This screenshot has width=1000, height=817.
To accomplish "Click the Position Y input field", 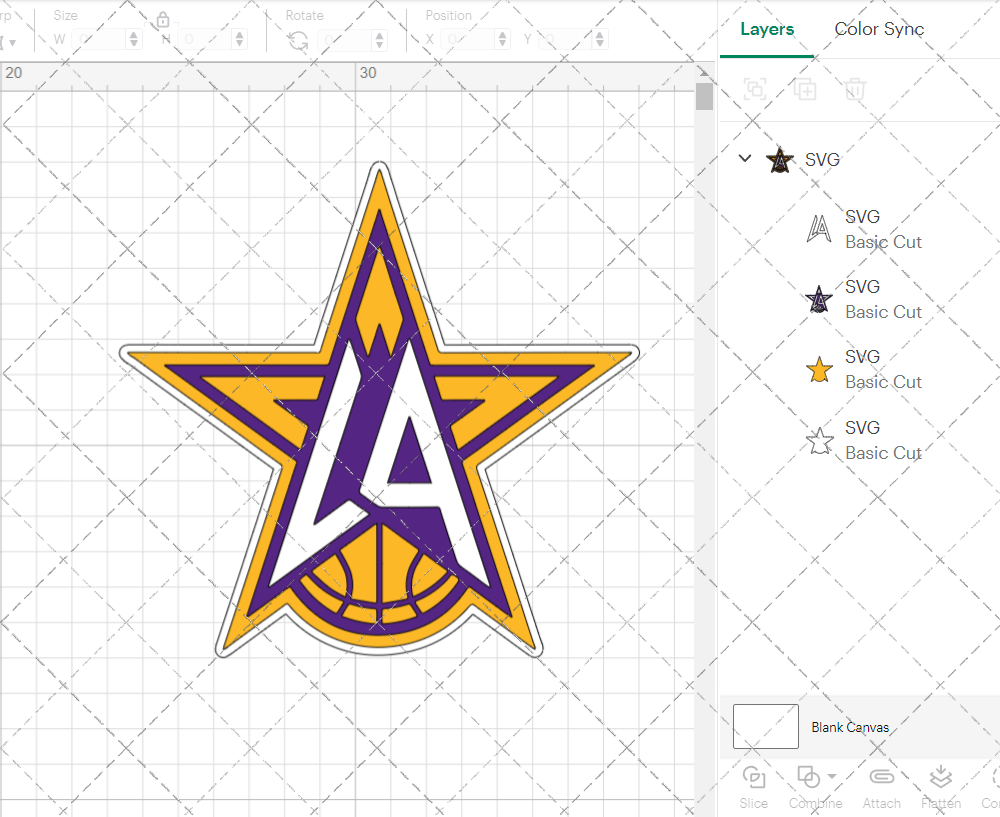I will (x=566, y=40).
